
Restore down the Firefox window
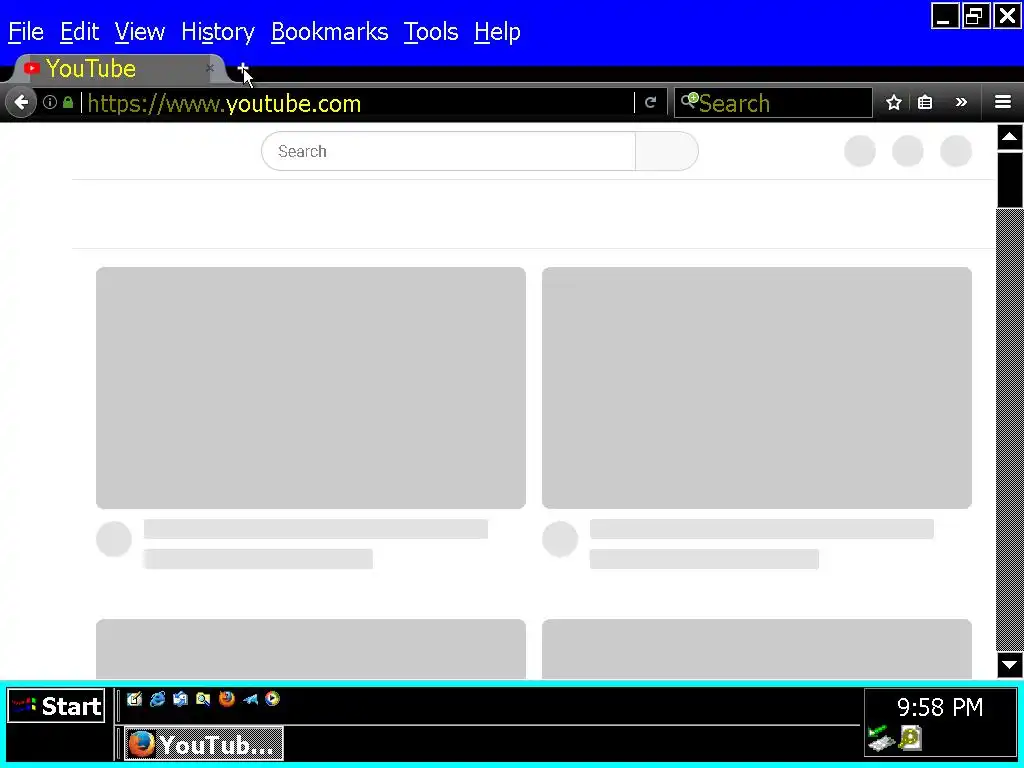coord(974,16)
